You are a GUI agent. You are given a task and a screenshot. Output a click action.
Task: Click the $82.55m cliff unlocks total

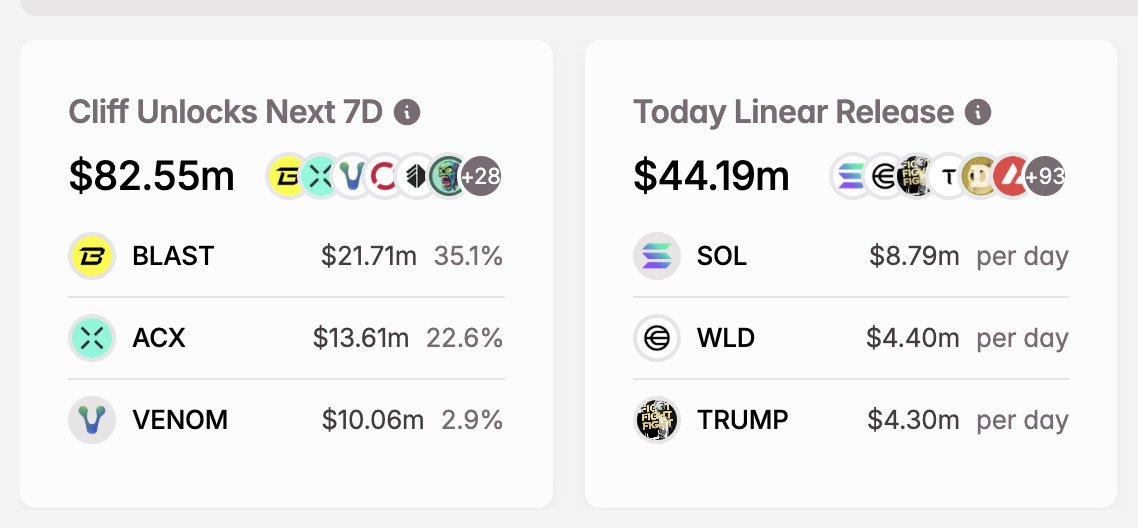pos(152,176)
